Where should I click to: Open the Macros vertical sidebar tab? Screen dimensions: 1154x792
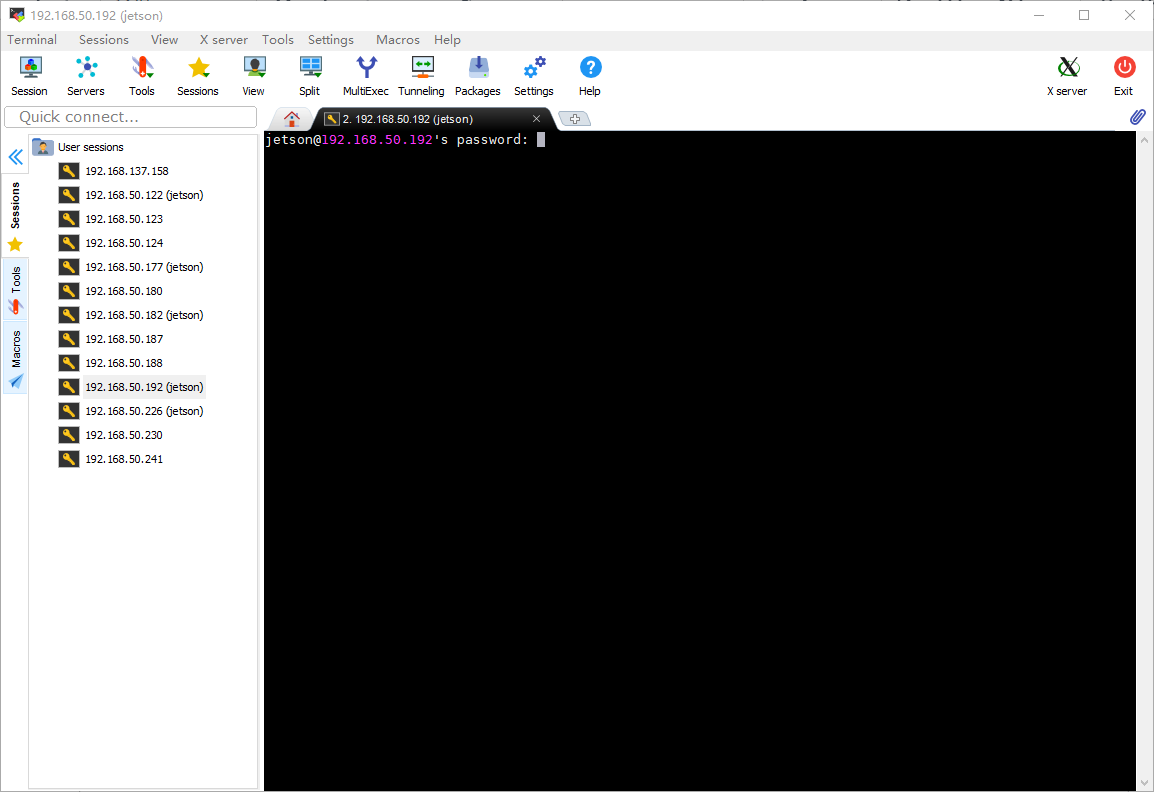(15, 358)
